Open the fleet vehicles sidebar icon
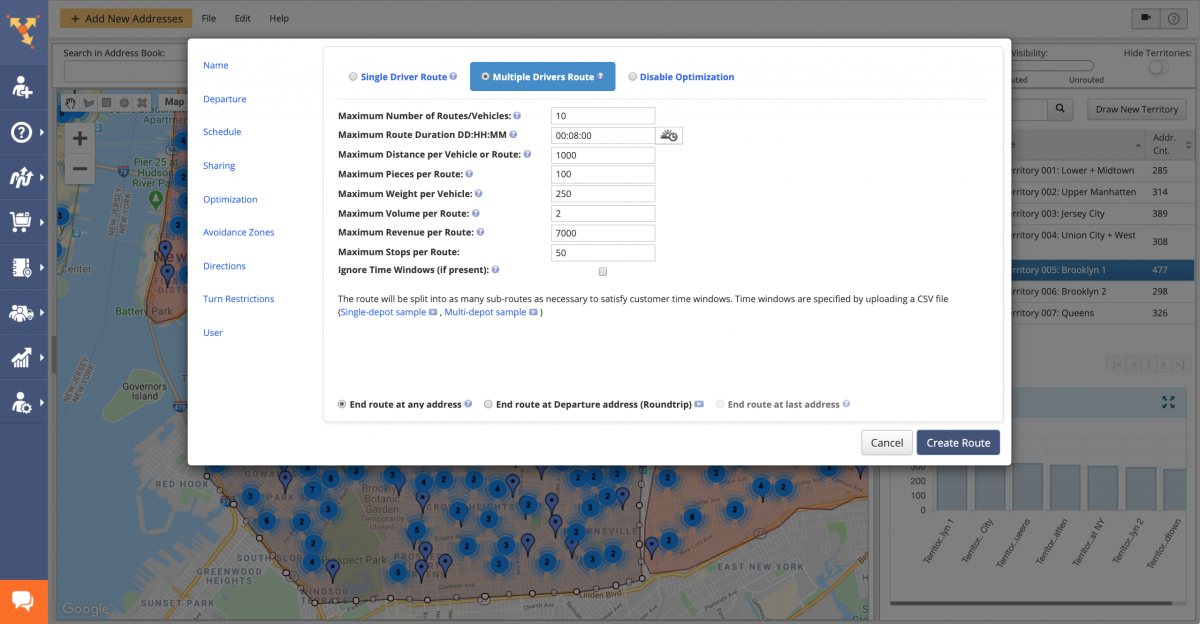The height and width of the screenshot is (624, 1200). (x=22, y=312)
